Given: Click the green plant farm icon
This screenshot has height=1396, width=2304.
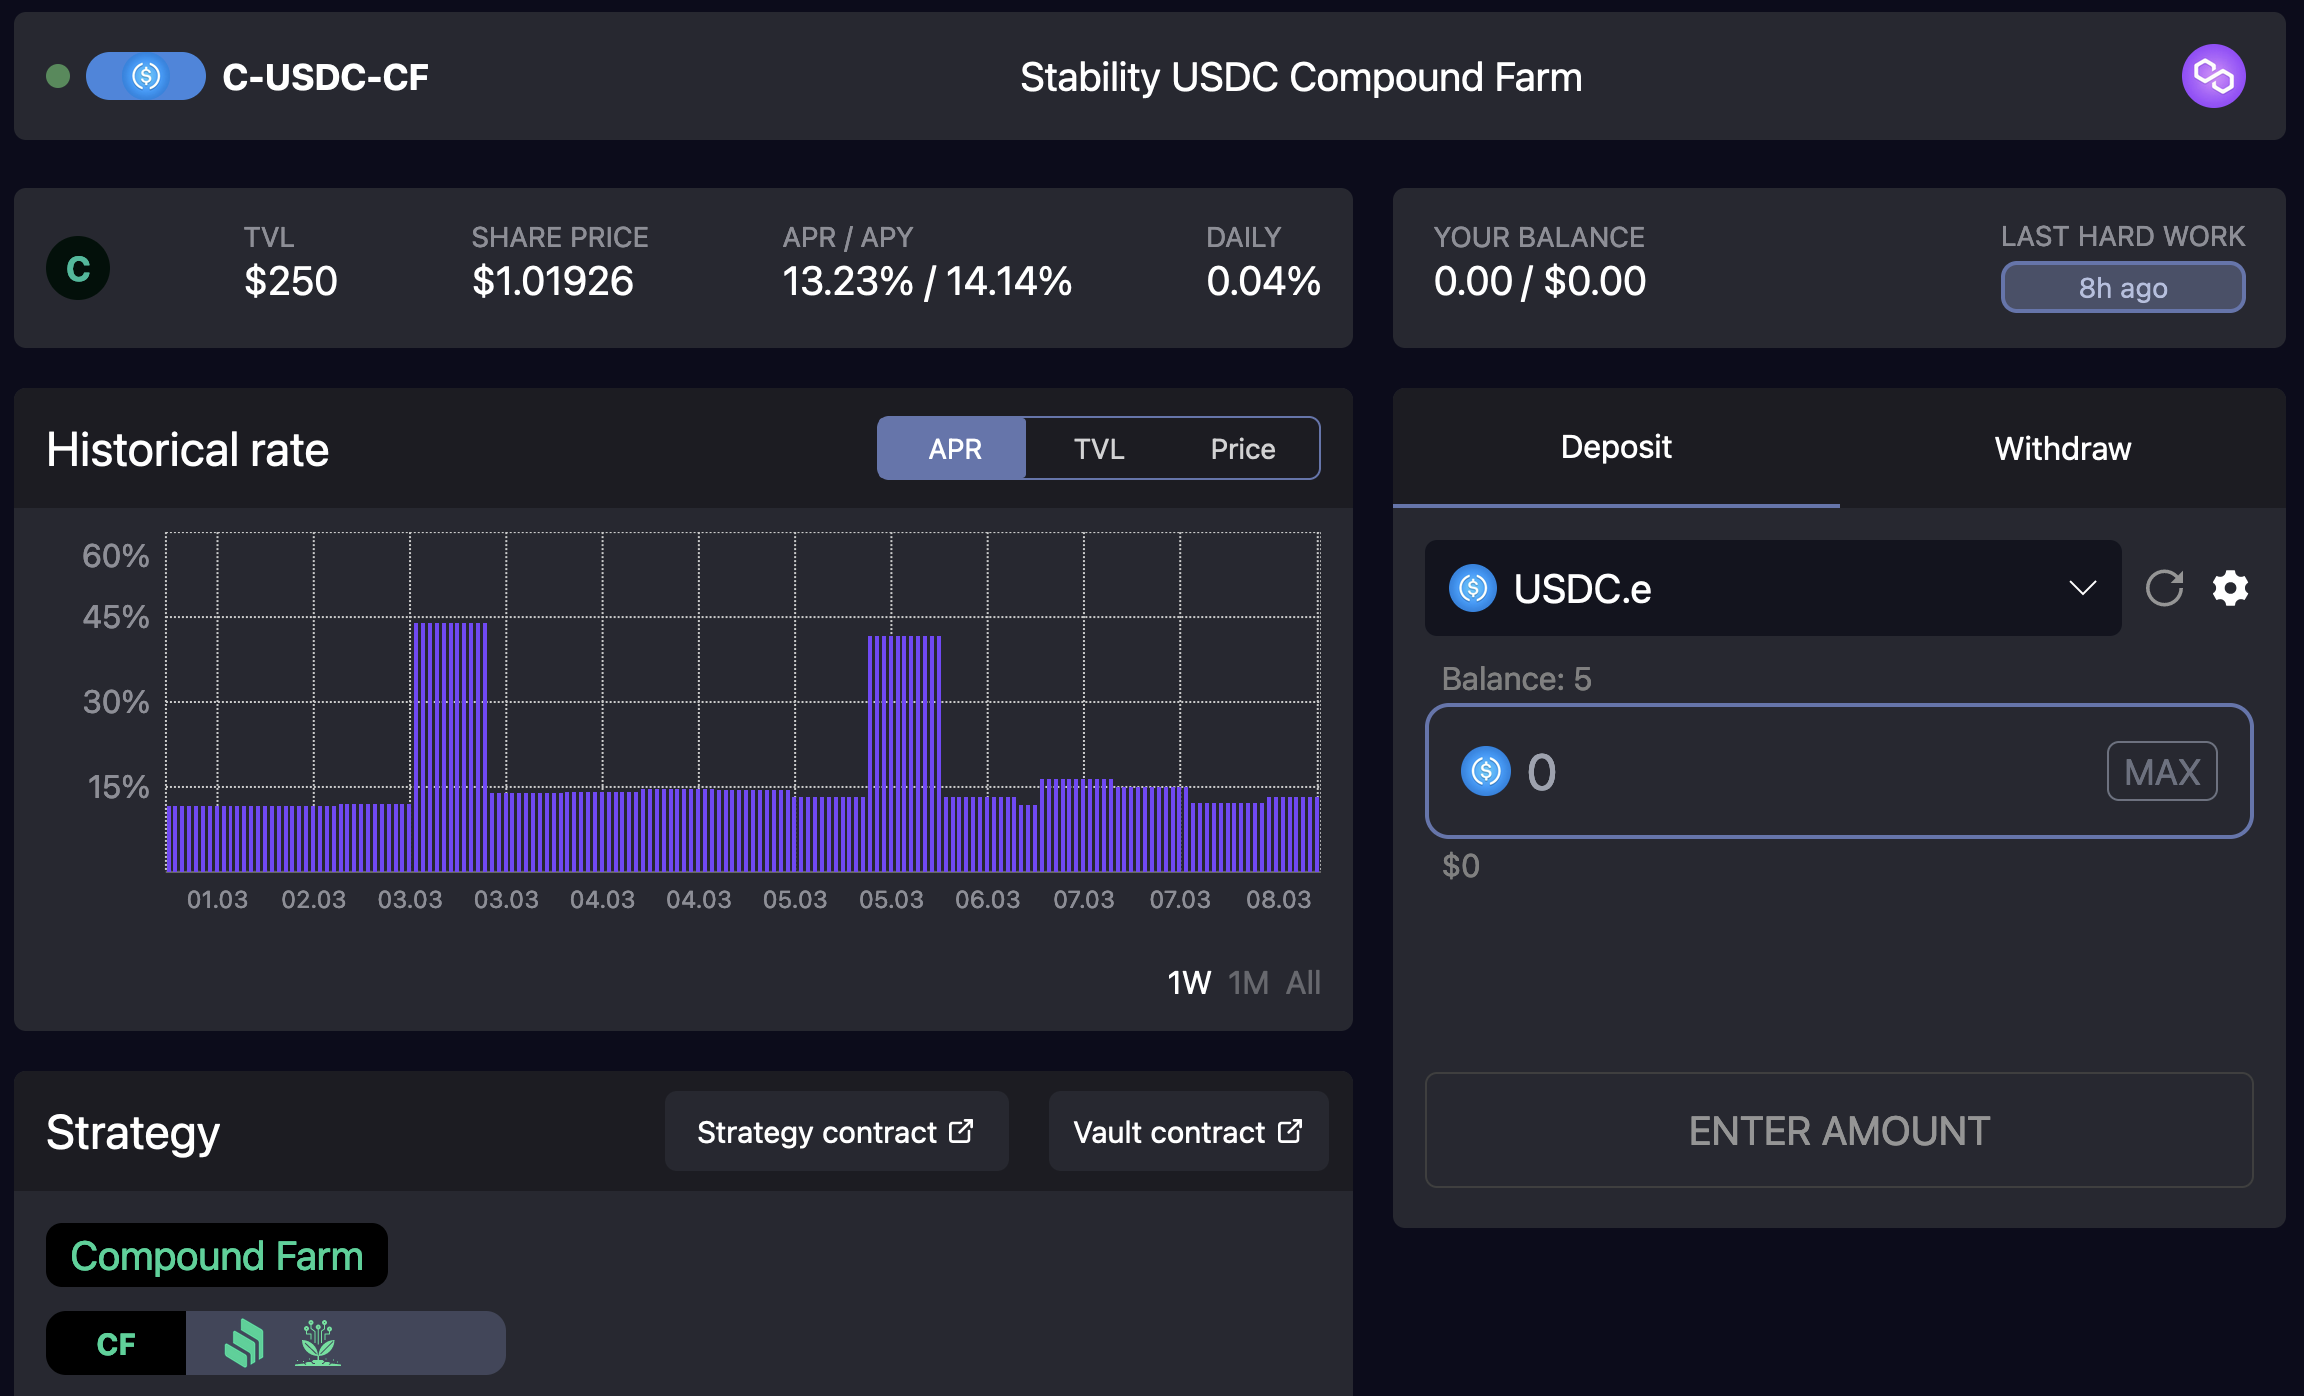Looking at the screenshot, I should 318,1342.
